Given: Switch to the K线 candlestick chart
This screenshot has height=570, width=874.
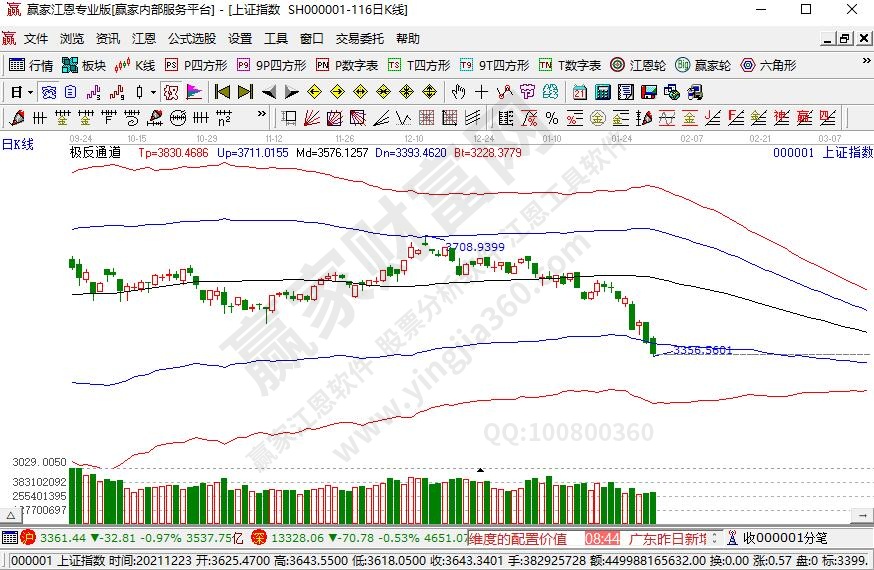Looking at the screenshot, I should (x=135, y=65).
